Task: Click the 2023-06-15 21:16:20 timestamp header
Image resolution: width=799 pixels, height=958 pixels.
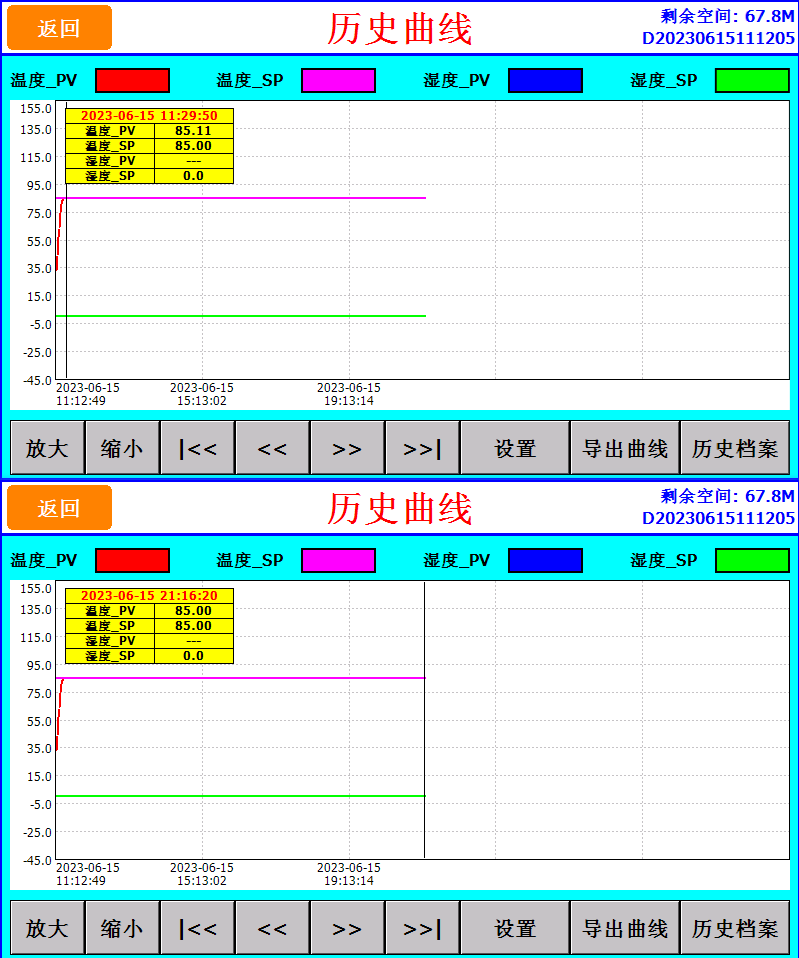Action: pyautogui.click(x=149, y=595)
